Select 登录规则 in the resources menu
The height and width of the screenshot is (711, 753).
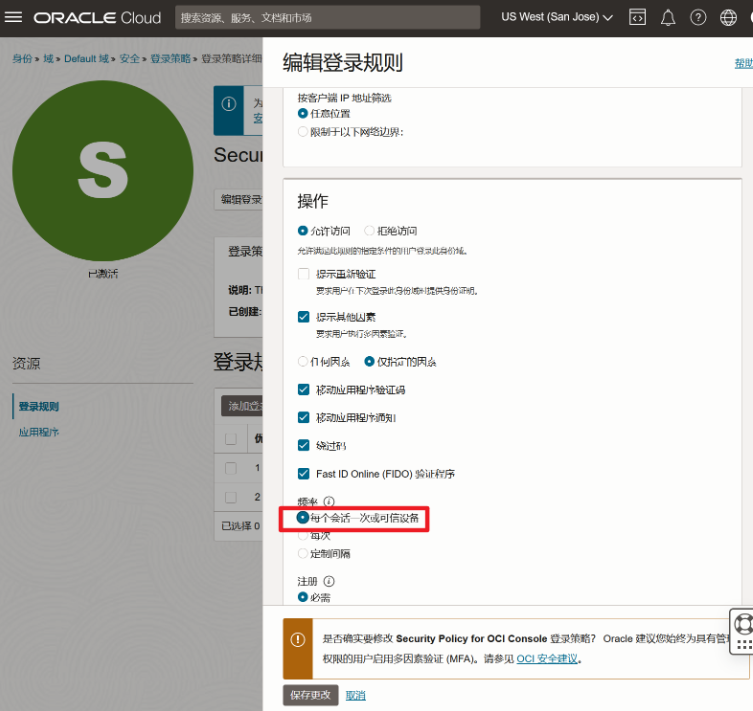[38, 407]
